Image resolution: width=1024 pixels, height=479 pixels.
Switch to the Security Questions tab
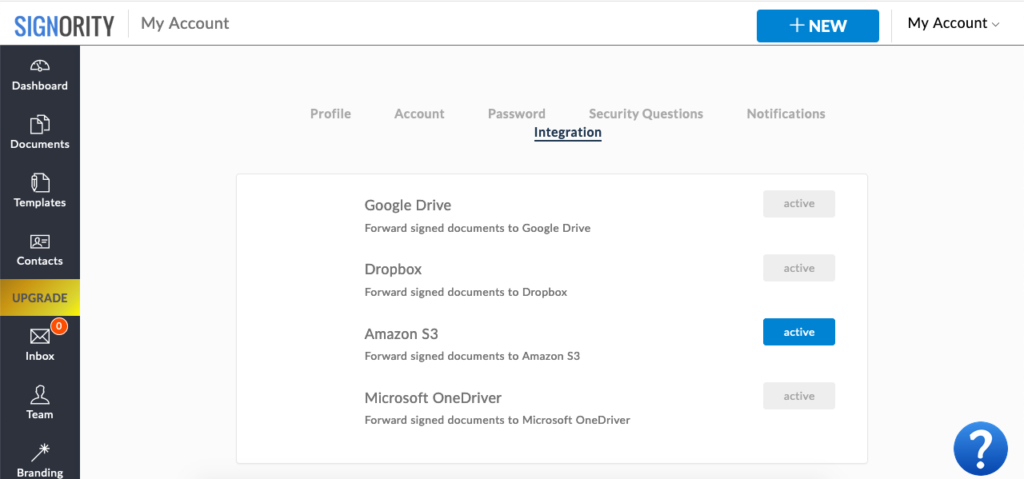[x=646, y=114]
